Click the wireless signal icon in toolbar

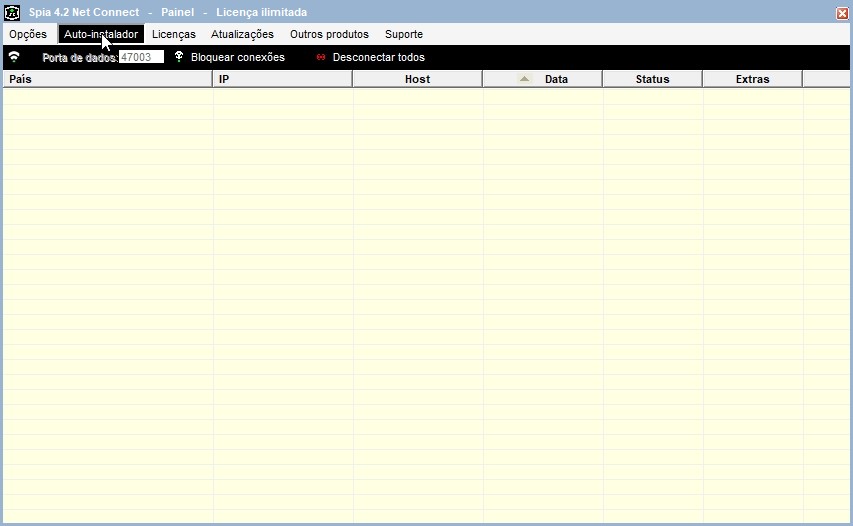coord(14,57)
